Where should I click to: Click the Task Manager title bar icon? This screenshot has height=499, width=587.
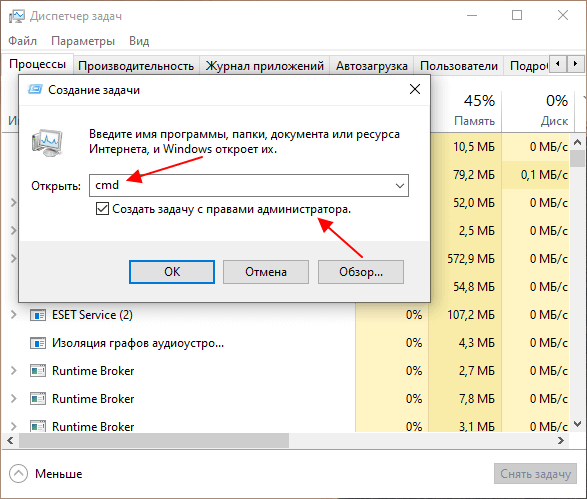16,16
